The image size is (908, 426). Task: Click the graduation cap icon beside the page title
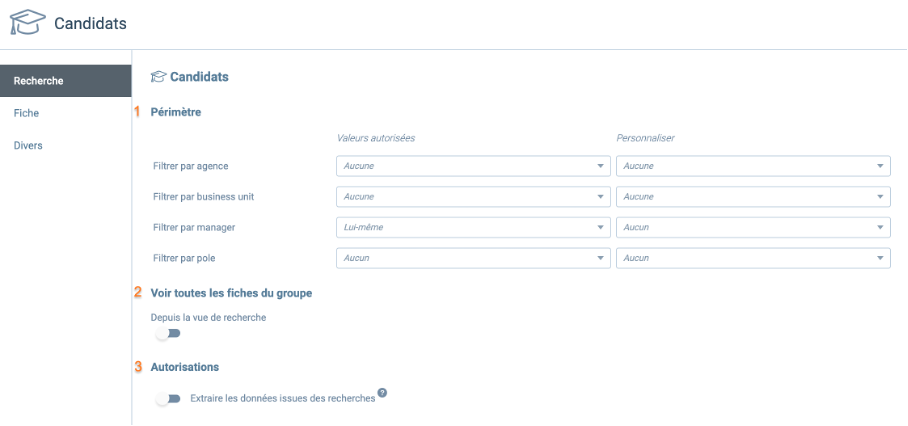(27, 22)
